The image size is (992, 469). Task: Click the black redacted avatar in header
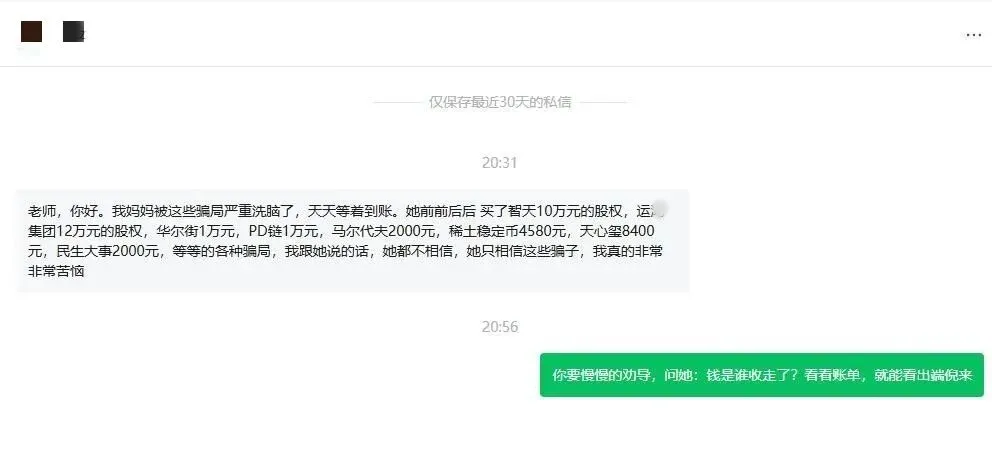pos(73,32)
